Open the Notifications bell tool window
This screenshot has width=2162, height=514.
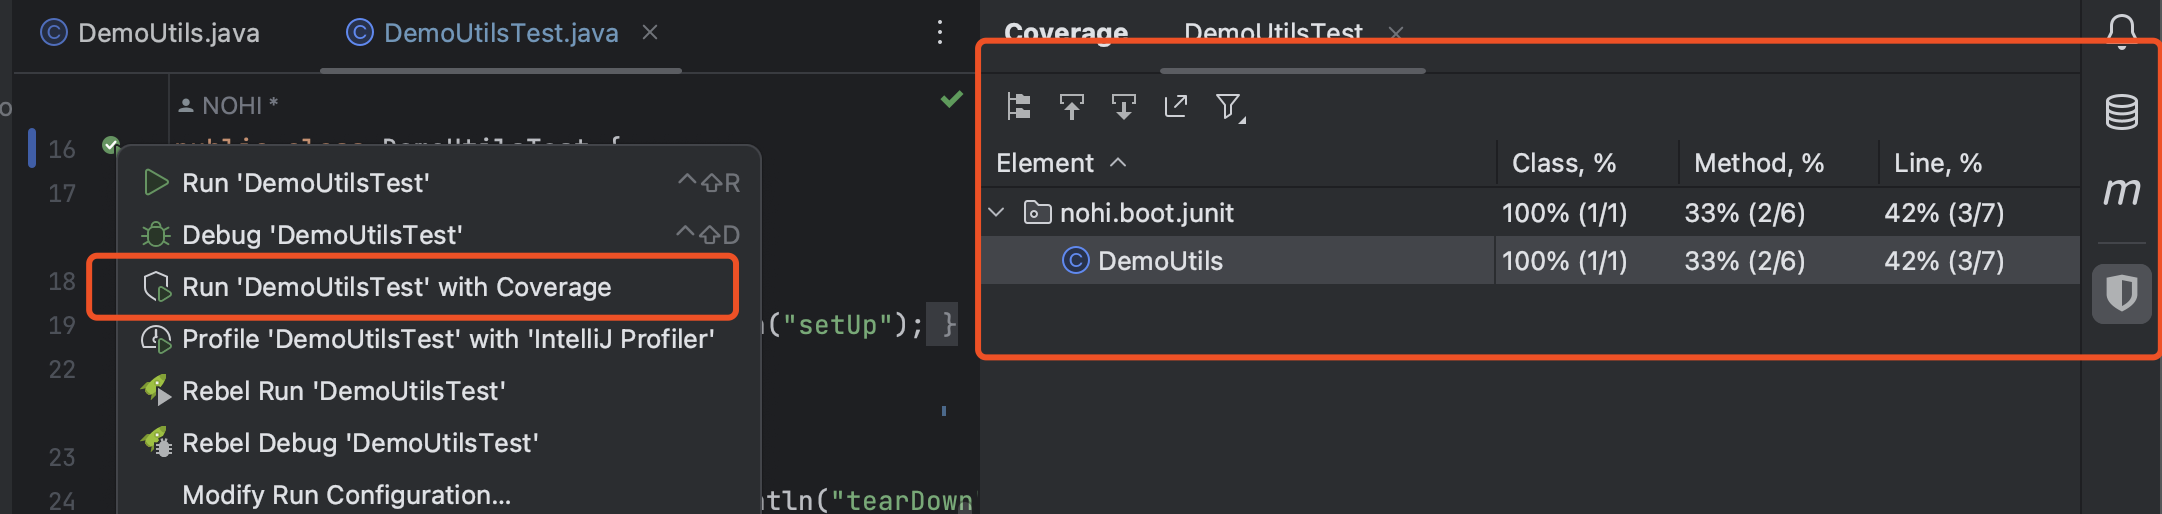pyautogui.click(x=2121, y=32)
